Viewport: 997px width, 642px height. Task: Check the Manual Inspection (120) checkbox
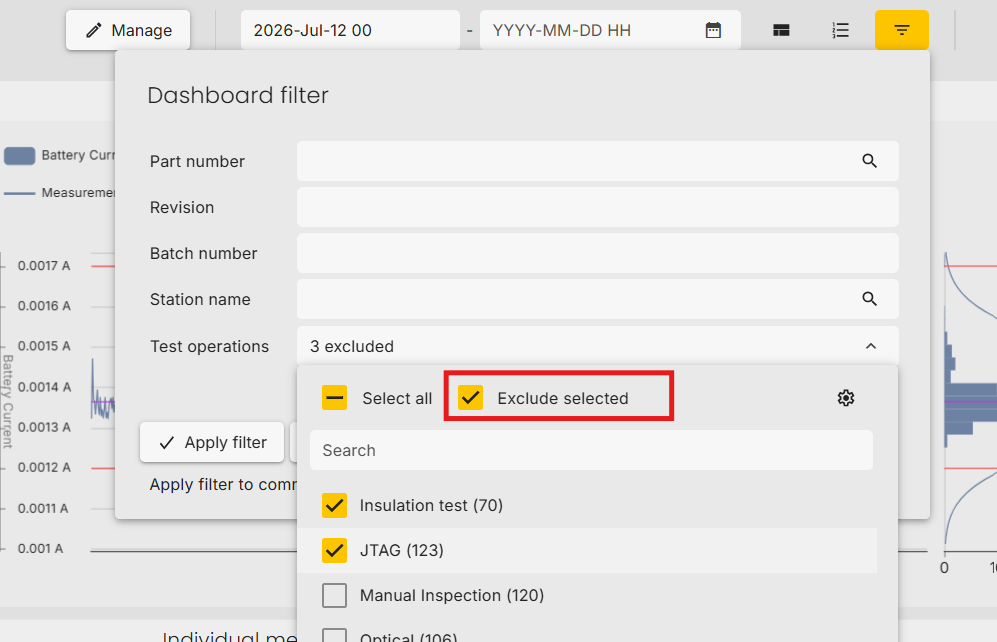click(x=334, y=596)
